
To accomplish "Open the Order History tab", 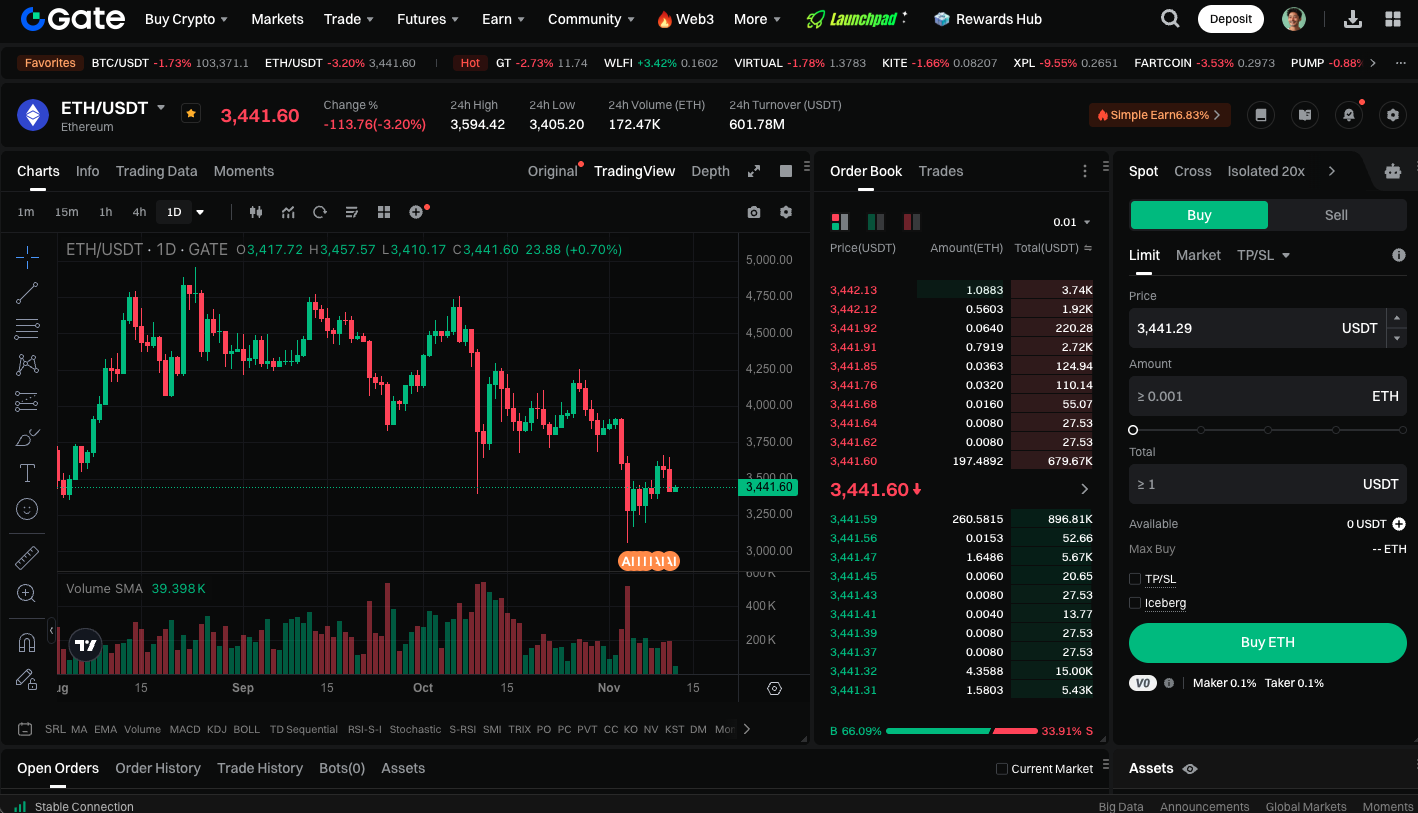I will pyautogui.click(x=158, y=768).
